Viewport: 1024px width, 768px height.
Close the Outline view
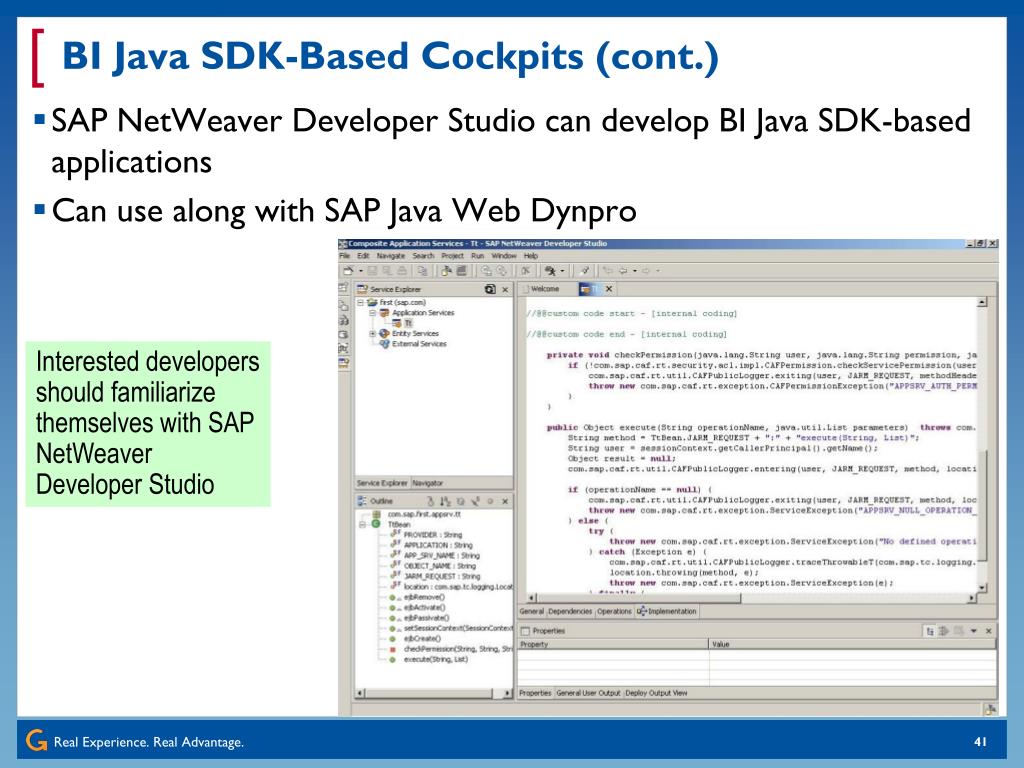click(505, 502)
